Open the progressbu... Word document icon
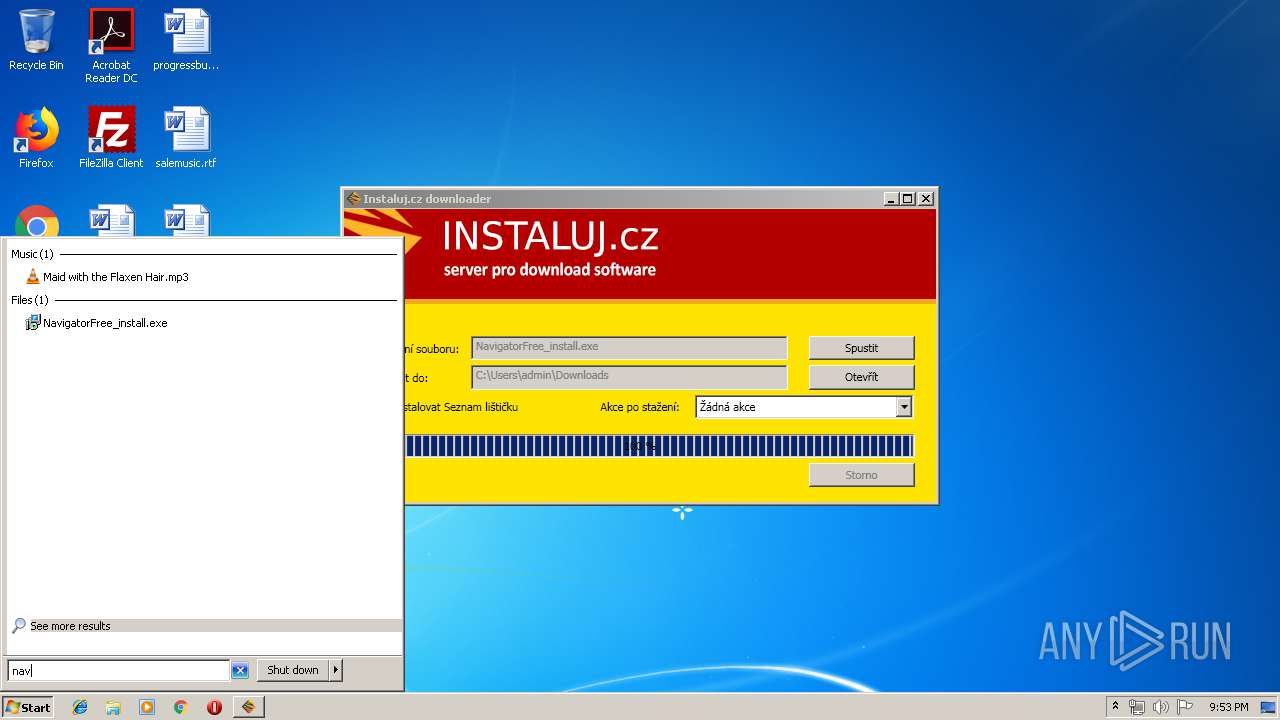The width and height of the screenshot is (1280, 720). pyautogui.click(x=186, y=40)
